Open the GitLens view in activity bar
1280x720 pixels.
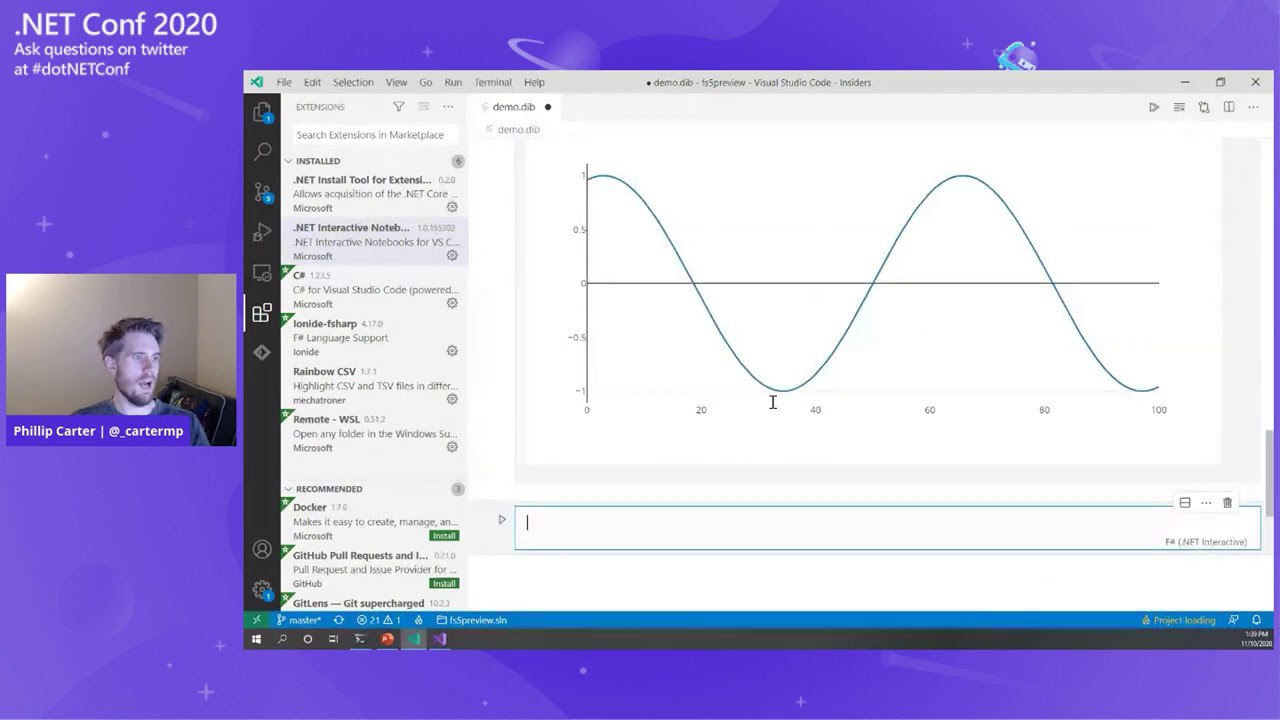point(262,352)
